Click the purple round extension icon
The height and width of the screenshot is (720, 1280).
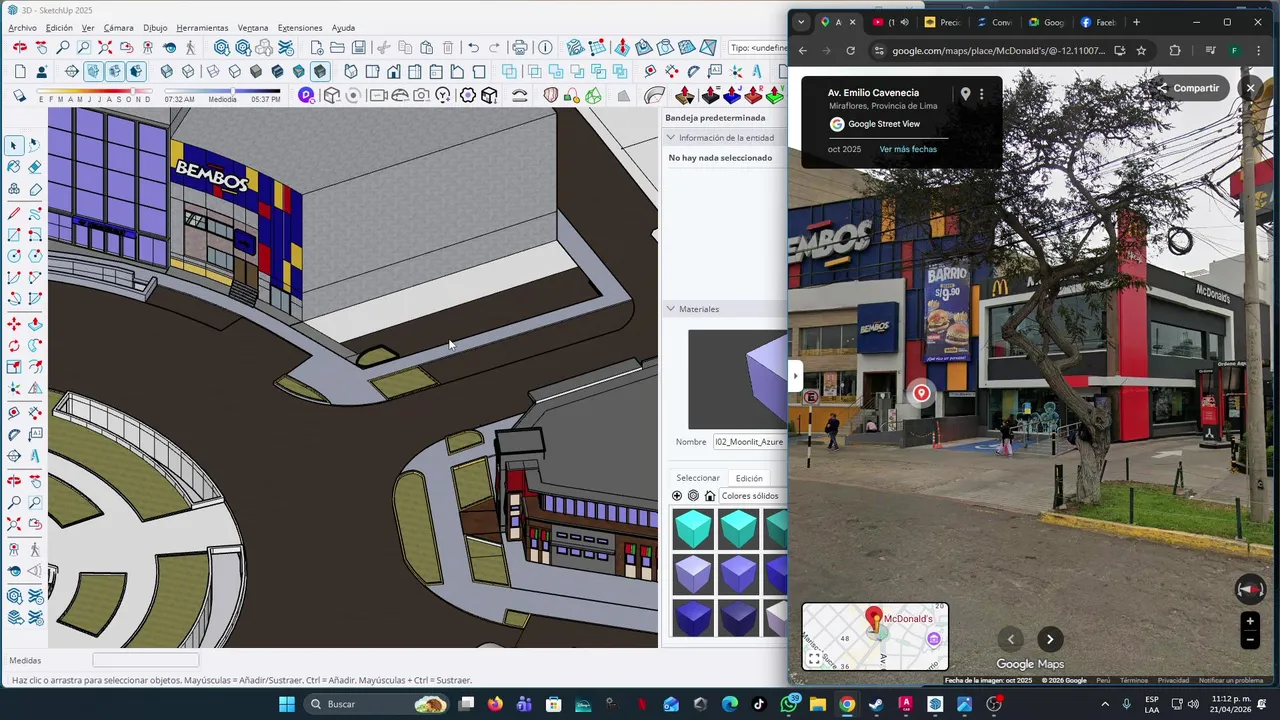pyautogui.click(x=306, y=95)
